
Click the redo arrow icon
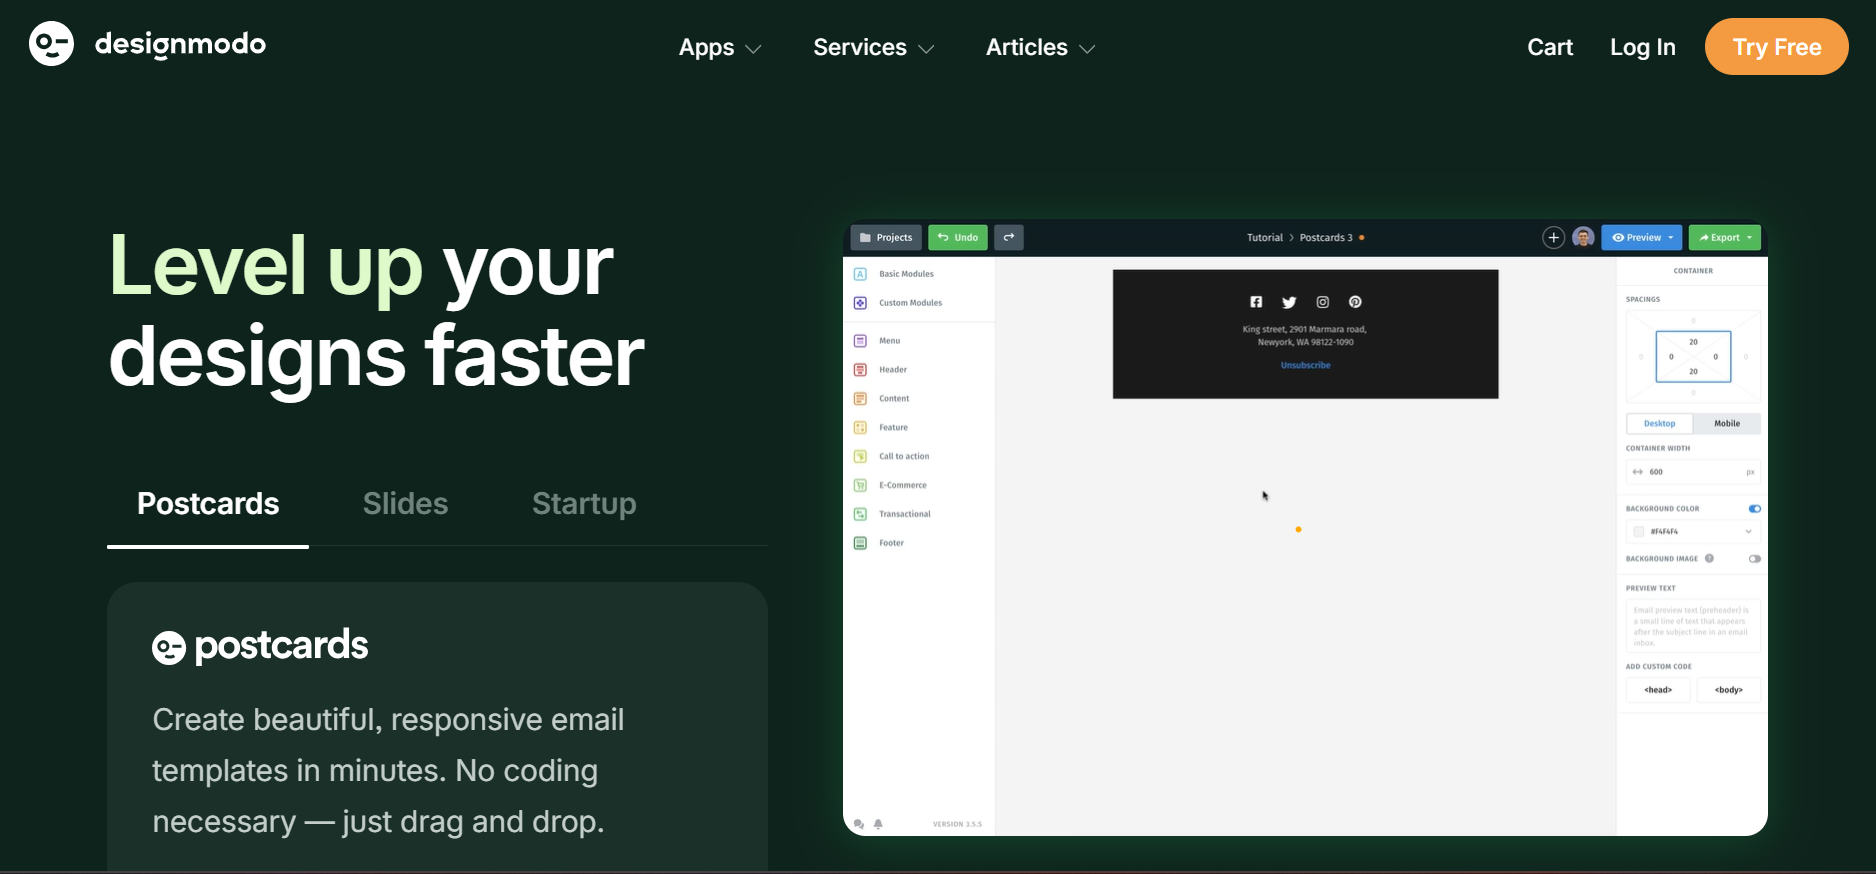[1009, 237]
